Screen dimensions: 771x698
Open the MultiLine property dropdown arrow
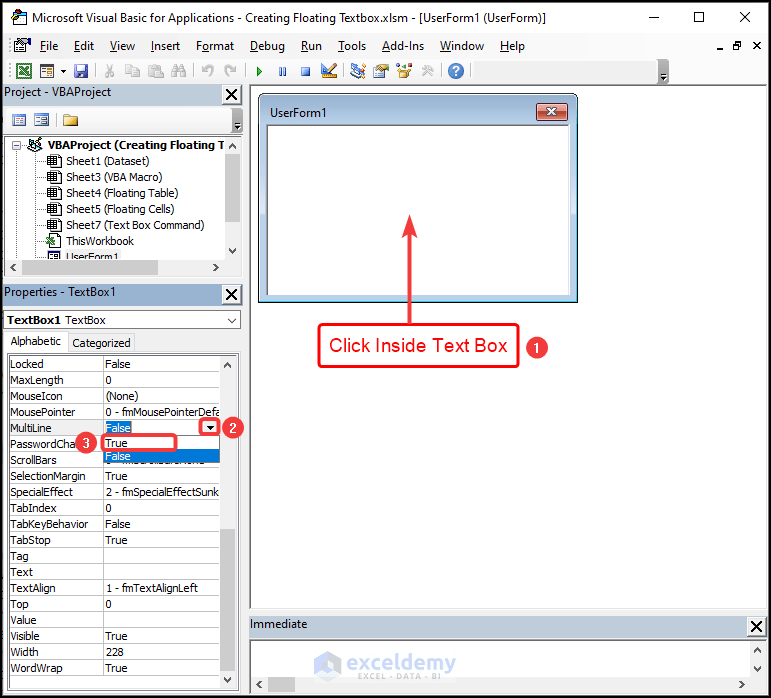210,428
